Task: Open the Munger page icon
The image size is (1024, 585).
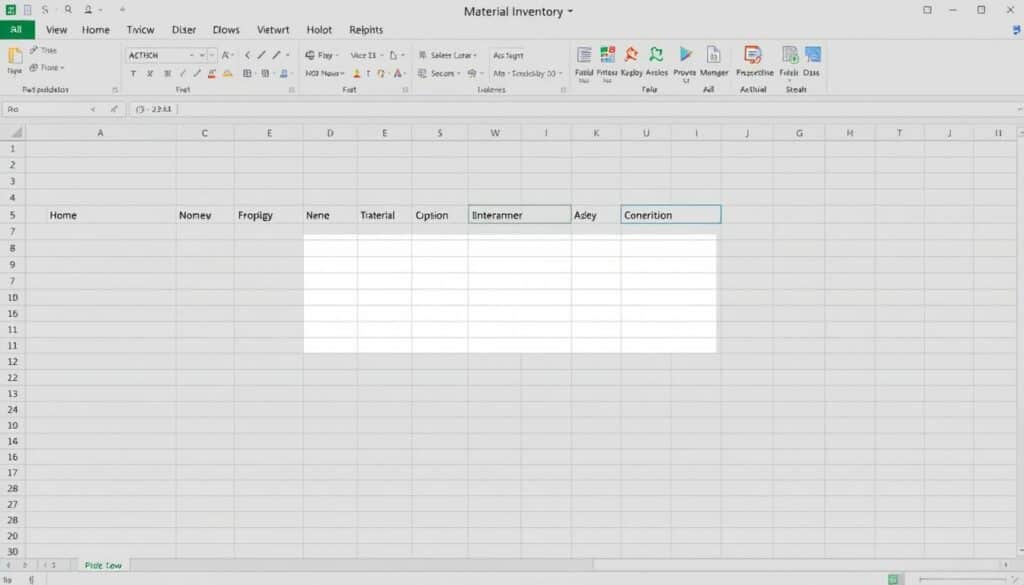Action: click(x=713, y=55)
